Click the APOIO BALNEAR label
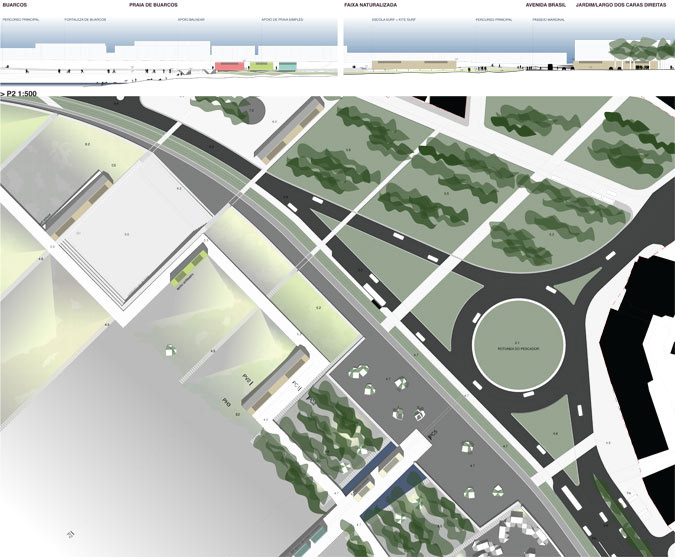 pos(191,20)
